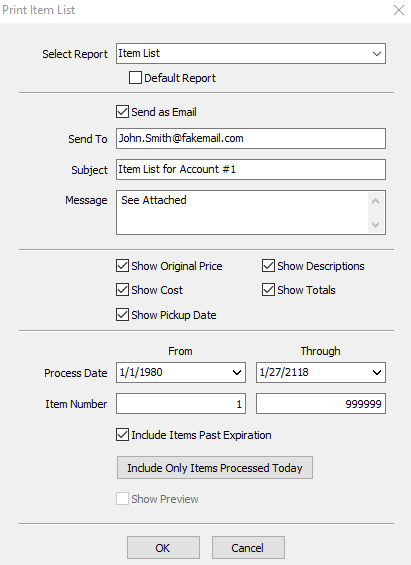Disable the Show Cost option
411x565 pixels.
pyautogui.click(x=122, y=290)
